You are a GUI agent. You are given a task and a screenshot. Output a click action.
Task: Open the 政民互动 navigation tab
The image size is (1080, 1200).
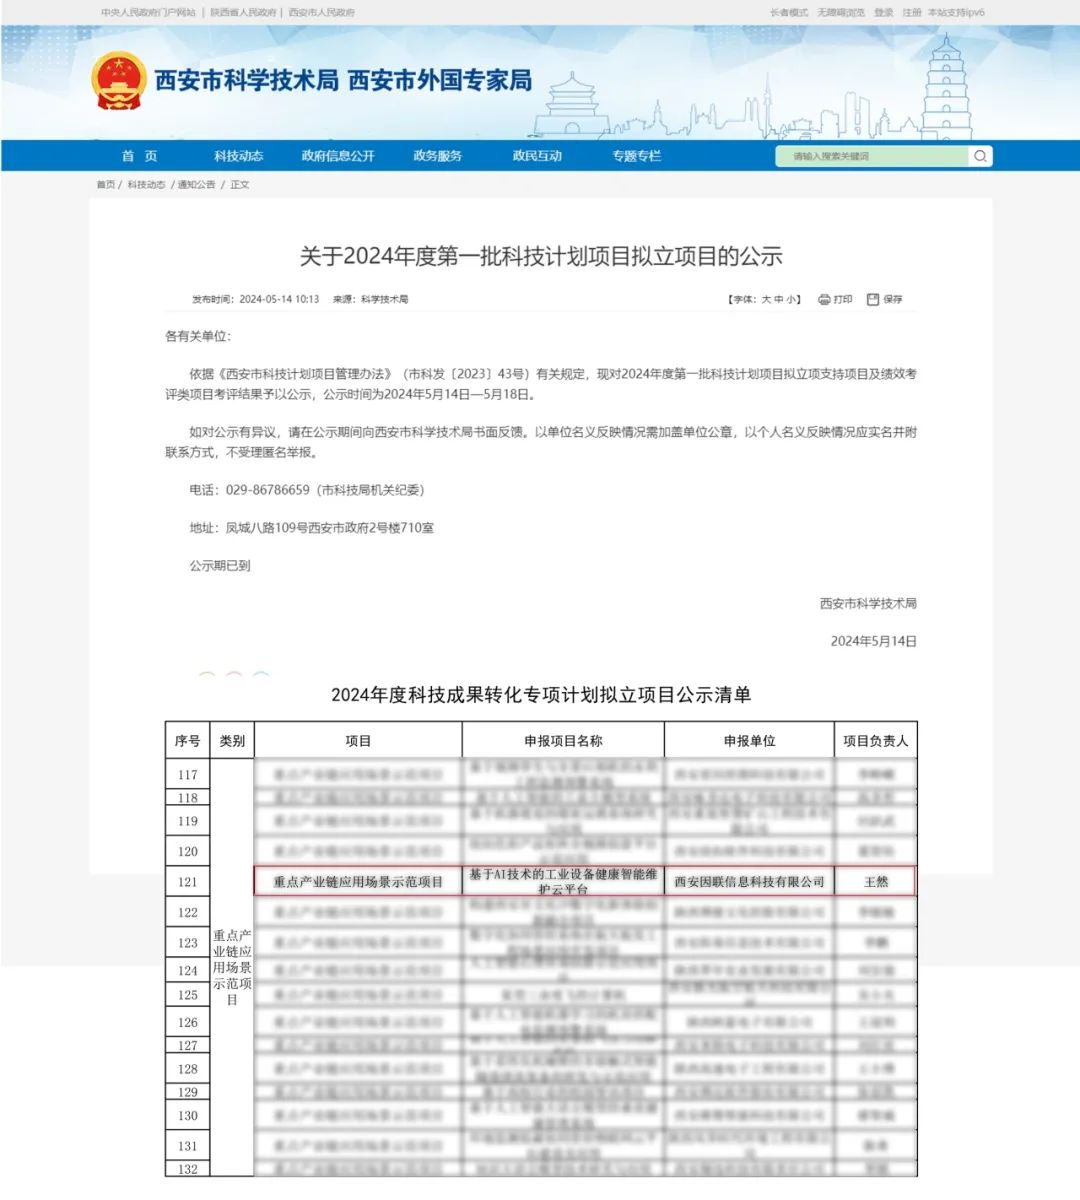537,156
